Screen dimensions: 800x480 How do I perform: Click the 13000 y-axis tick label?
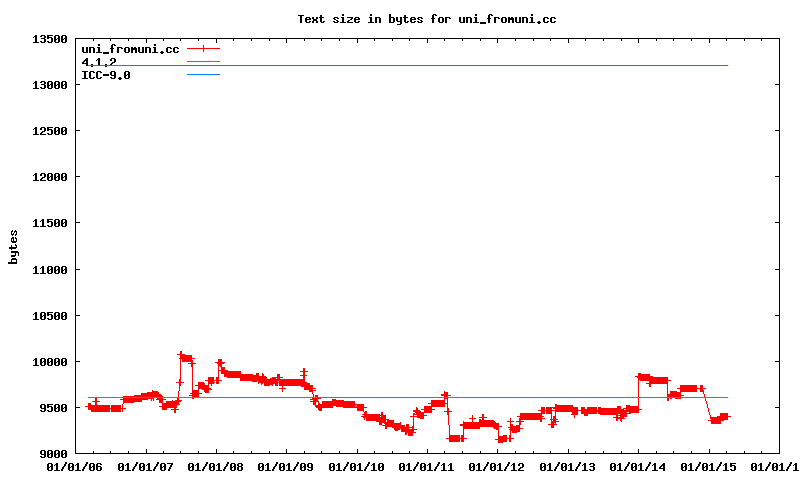(49, 85)
